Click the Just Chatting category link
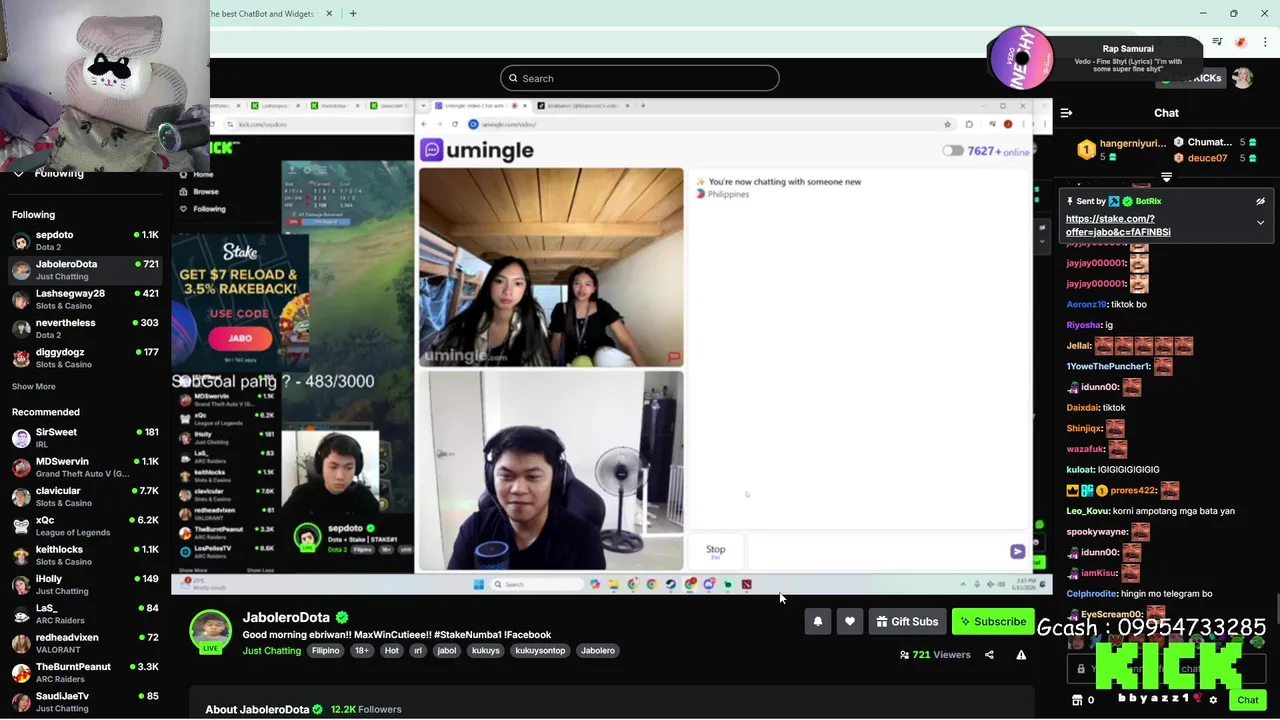The height and width of the screenshot is (720, 1280). pyautogui.click(x=272, y=651)
